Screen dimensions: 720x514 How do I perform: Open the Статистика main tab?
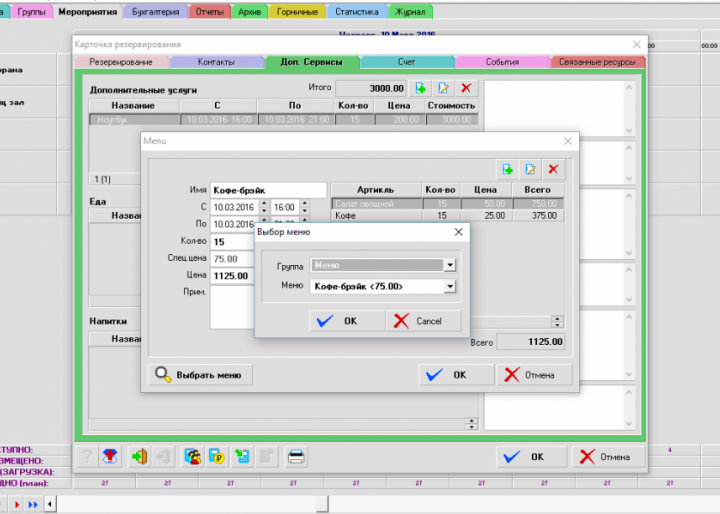click(x=357, y=12)
